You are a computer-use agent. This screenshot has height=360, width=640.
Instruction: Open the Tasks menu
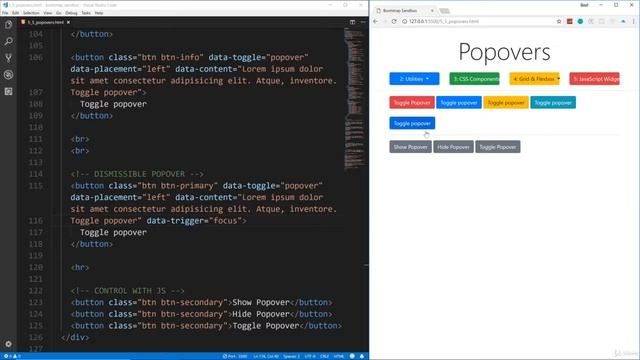point(86,13)
